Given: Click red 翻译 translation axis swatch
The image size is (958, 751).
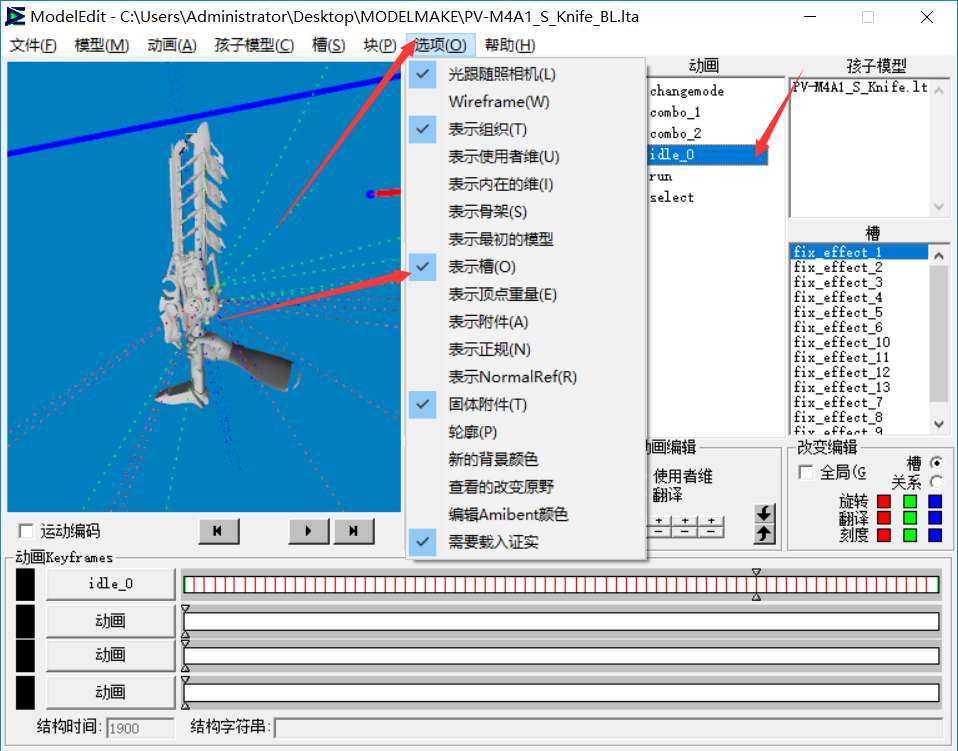Looking at the screenshot, I should [883, 518].
